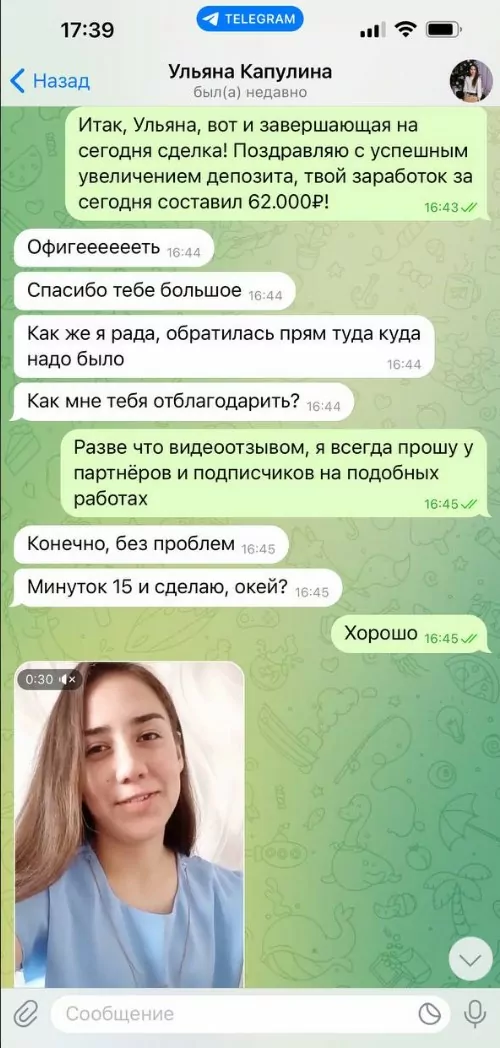Unmute the video using the muted speaker icon
This screenshot has width=500, height=1048.
coord(69,679)
